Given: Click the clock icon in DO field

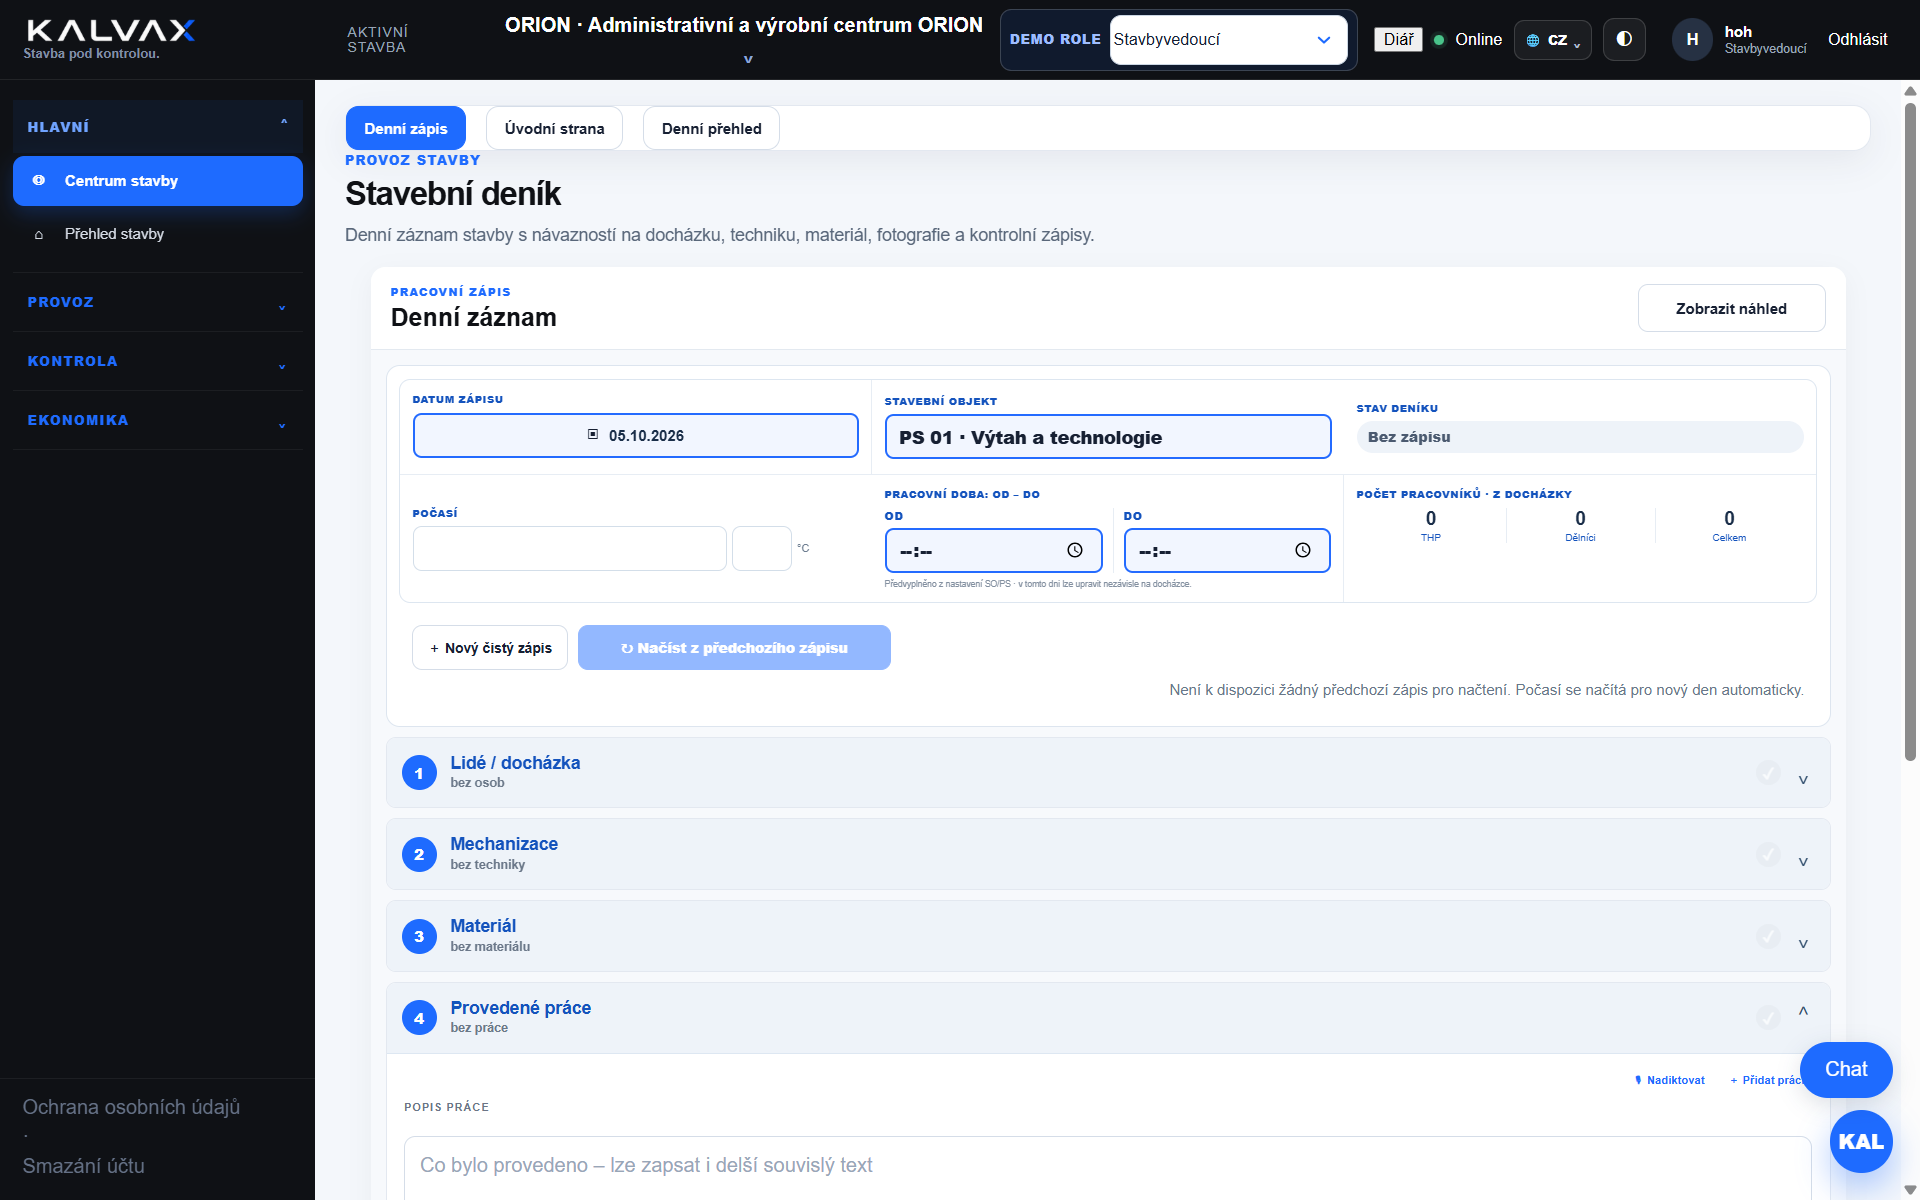Looking at the screenshot, I should tap(1303, 550).
